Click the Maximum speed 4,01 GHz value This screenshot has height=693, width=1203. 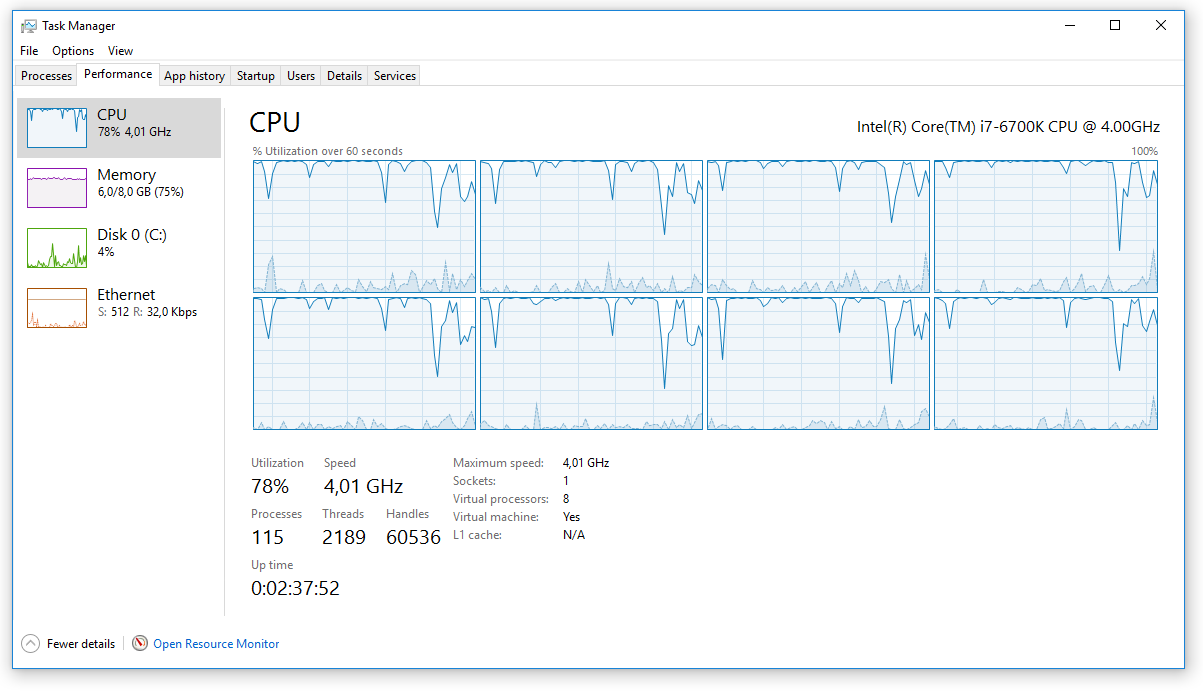[x=586, y=463]
